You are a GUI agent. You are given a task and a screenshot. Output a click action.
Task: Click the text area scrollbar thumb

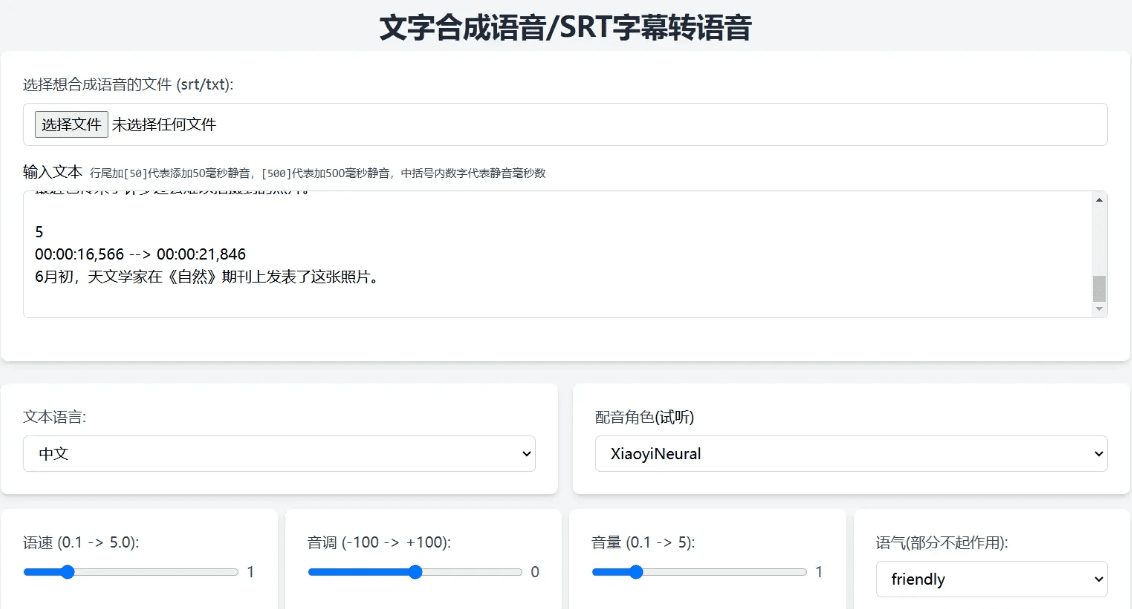click(x=1099, y=289)
